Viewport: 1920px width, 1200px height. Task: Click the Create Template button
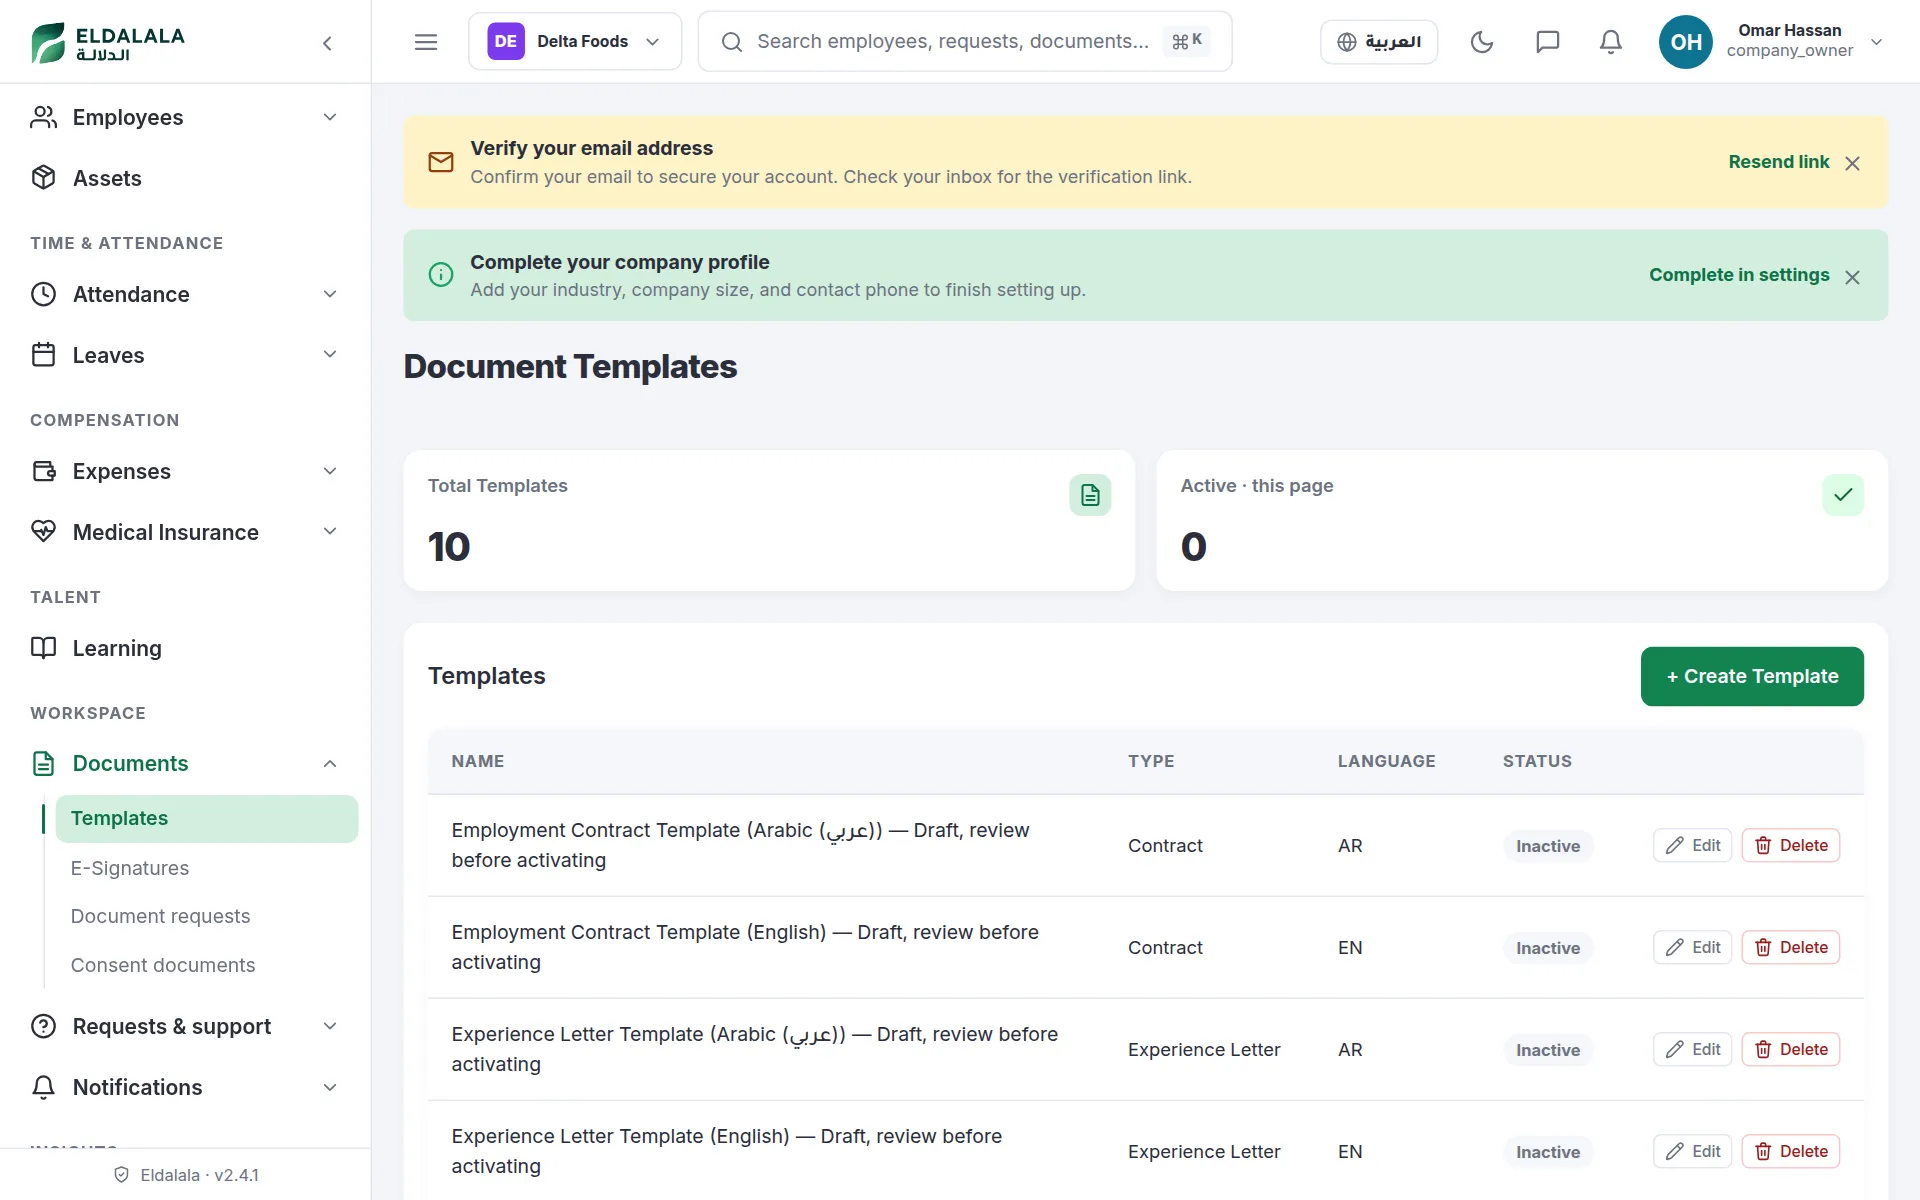pos(1752,676)
